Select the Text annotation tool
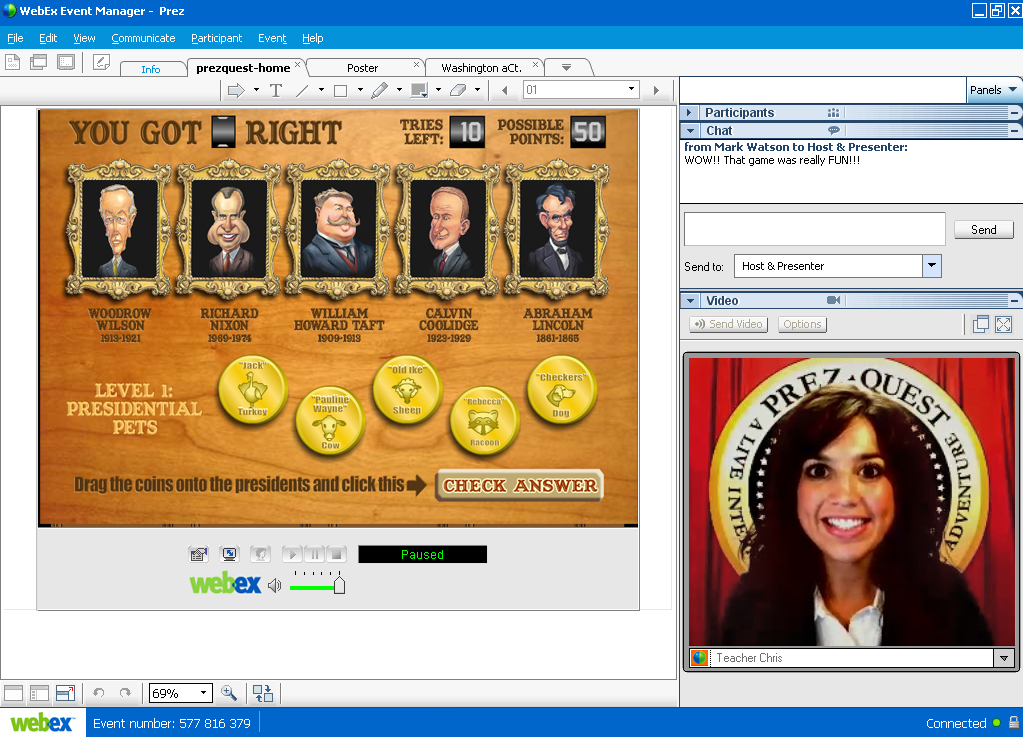This screenshot has height=737, width=1023. point(276,91)
